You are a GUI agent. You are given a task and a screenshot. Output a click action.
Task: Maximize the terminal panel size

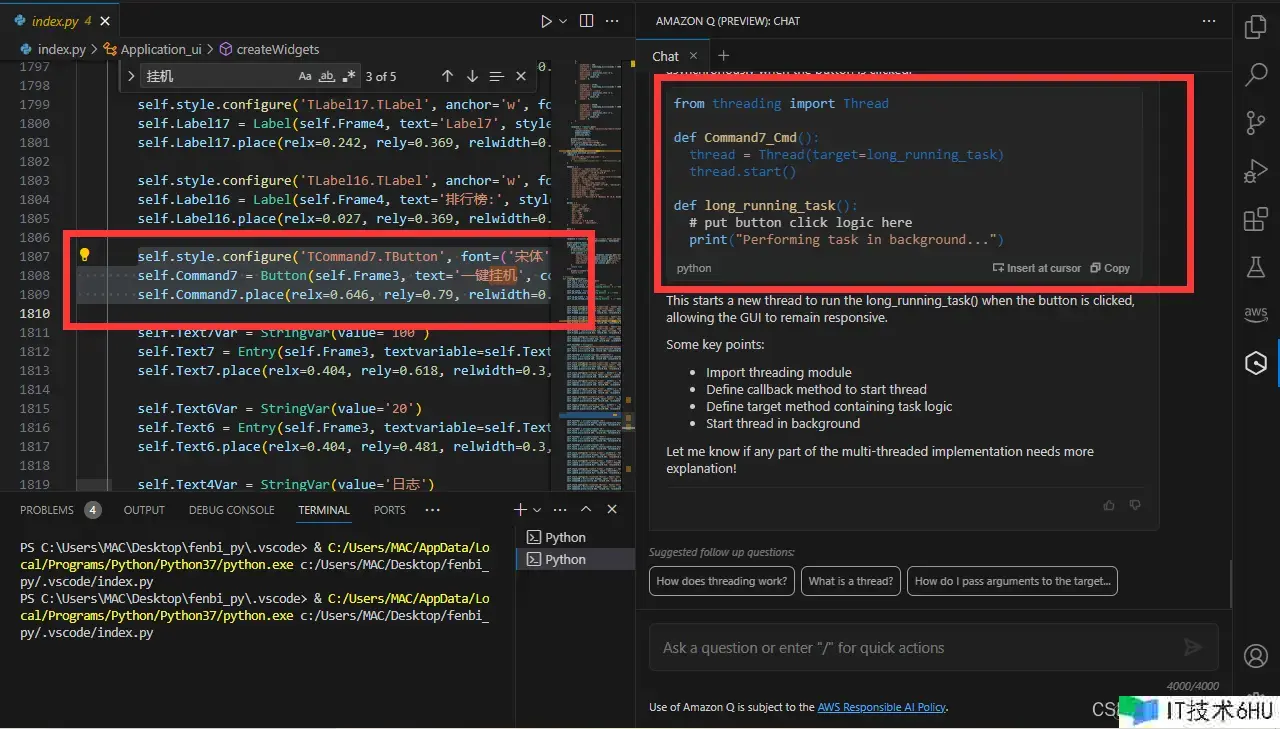pyautogui.click(x=586, y=510)
